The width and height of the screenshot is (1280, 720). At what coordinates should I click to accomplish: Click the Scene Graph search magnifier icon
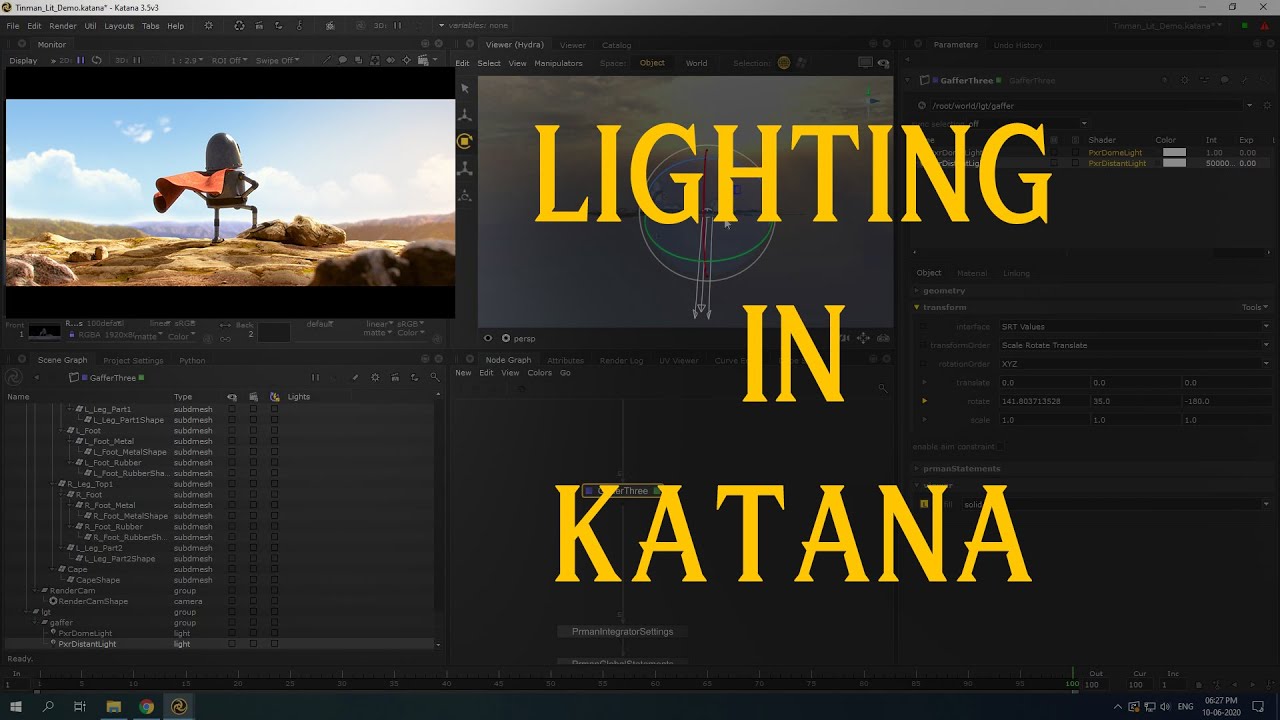click(434, 378)
